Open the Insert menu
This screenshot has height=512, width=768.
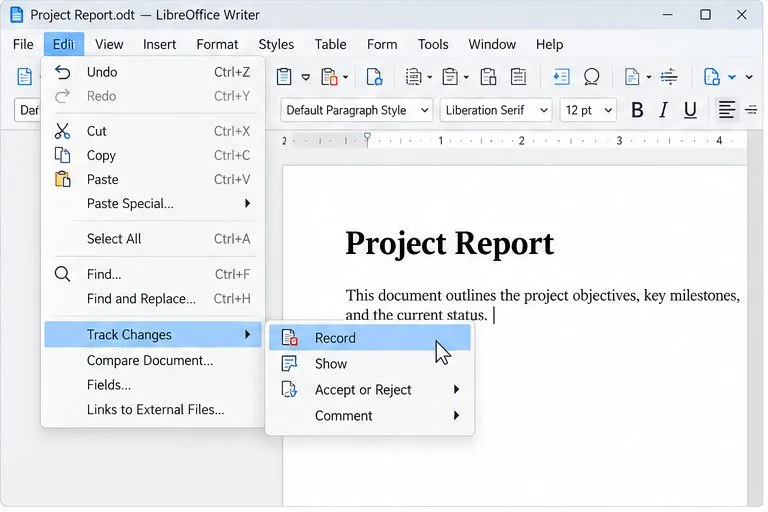tap(159, 44)
